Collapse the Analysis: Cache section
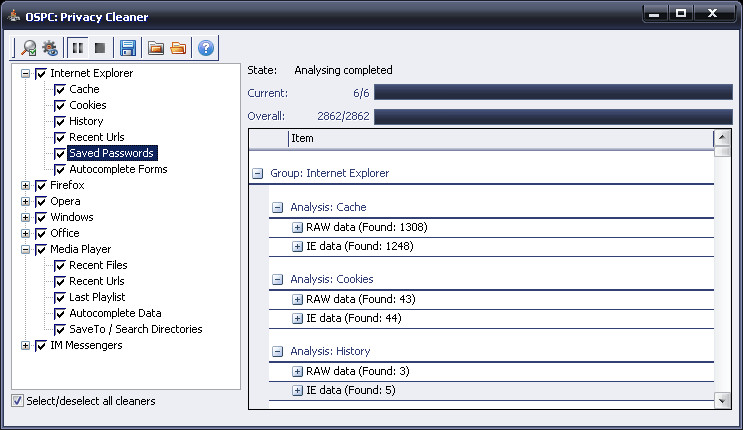Image resolution: width=743 pixels, height=430 pixels. pyautogui.click(x=278, y=208)
